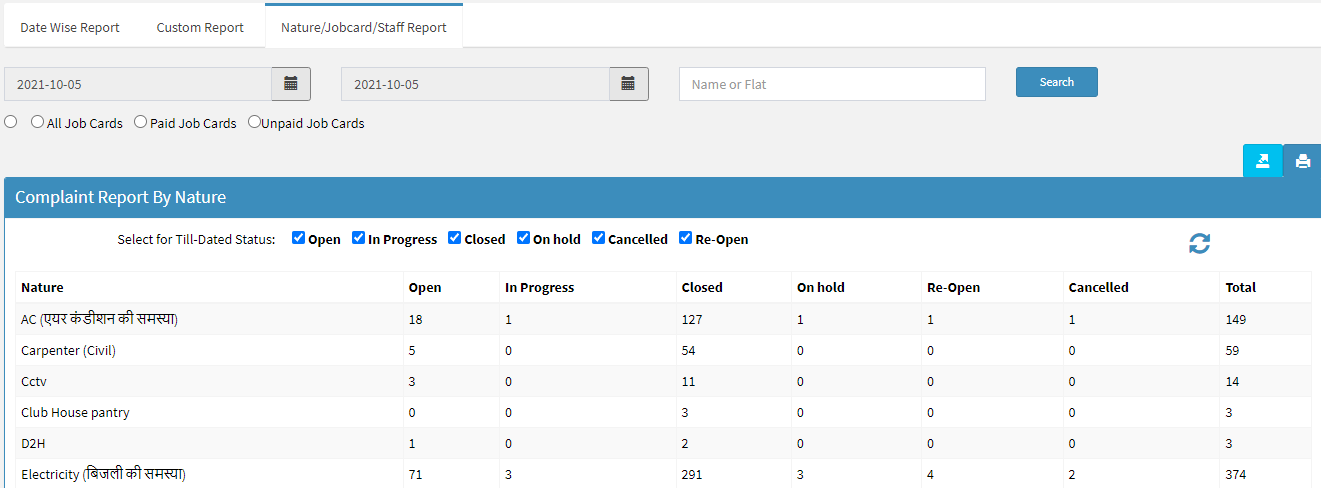Image resolution: width=1321 pixels, height=488 pixels.
Task: Click the Name or Flat input field
Action: 832,84
